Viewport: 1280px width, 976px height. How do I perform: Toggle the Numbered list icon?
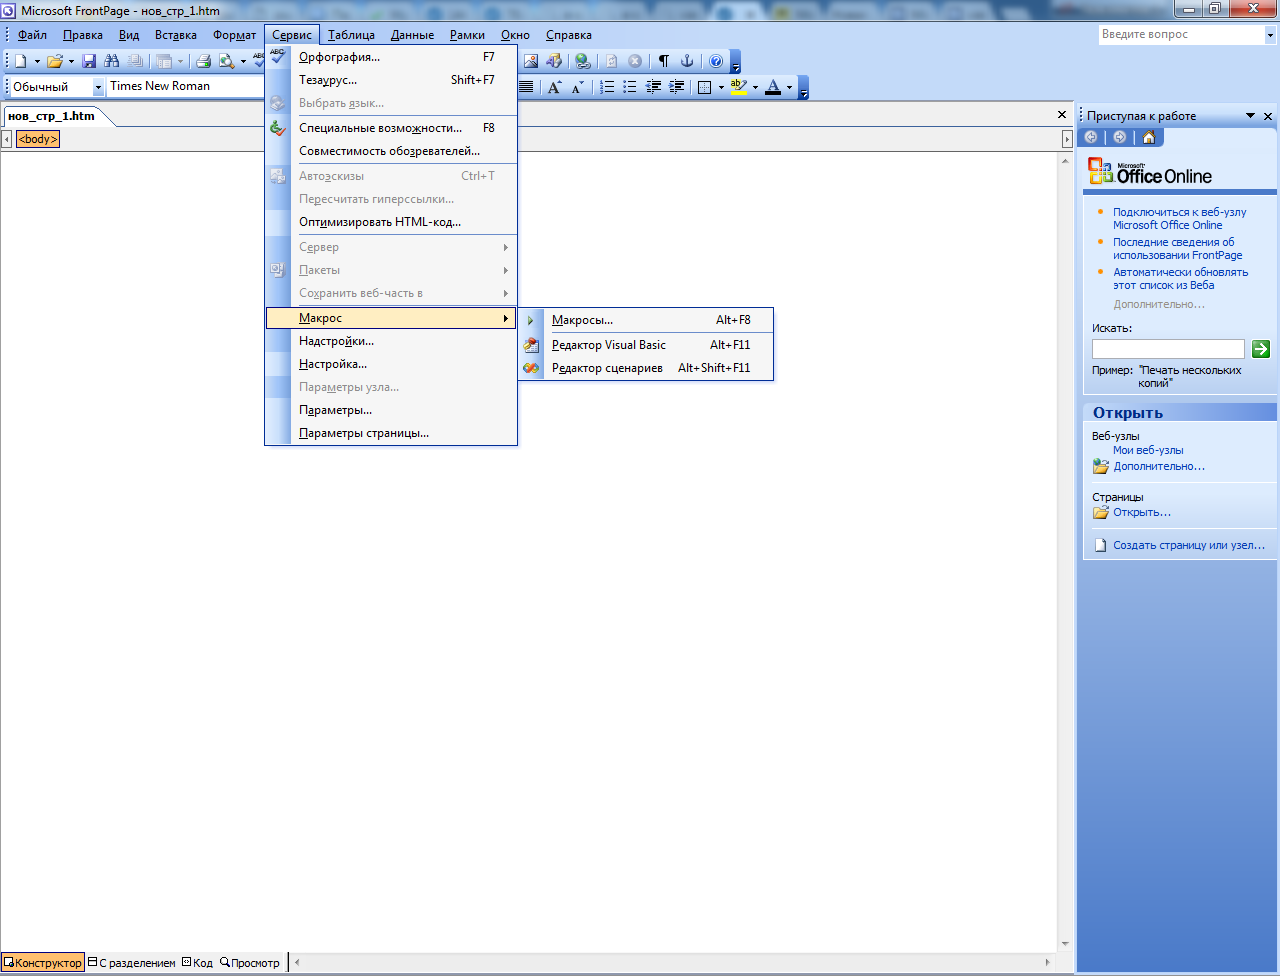607,87
